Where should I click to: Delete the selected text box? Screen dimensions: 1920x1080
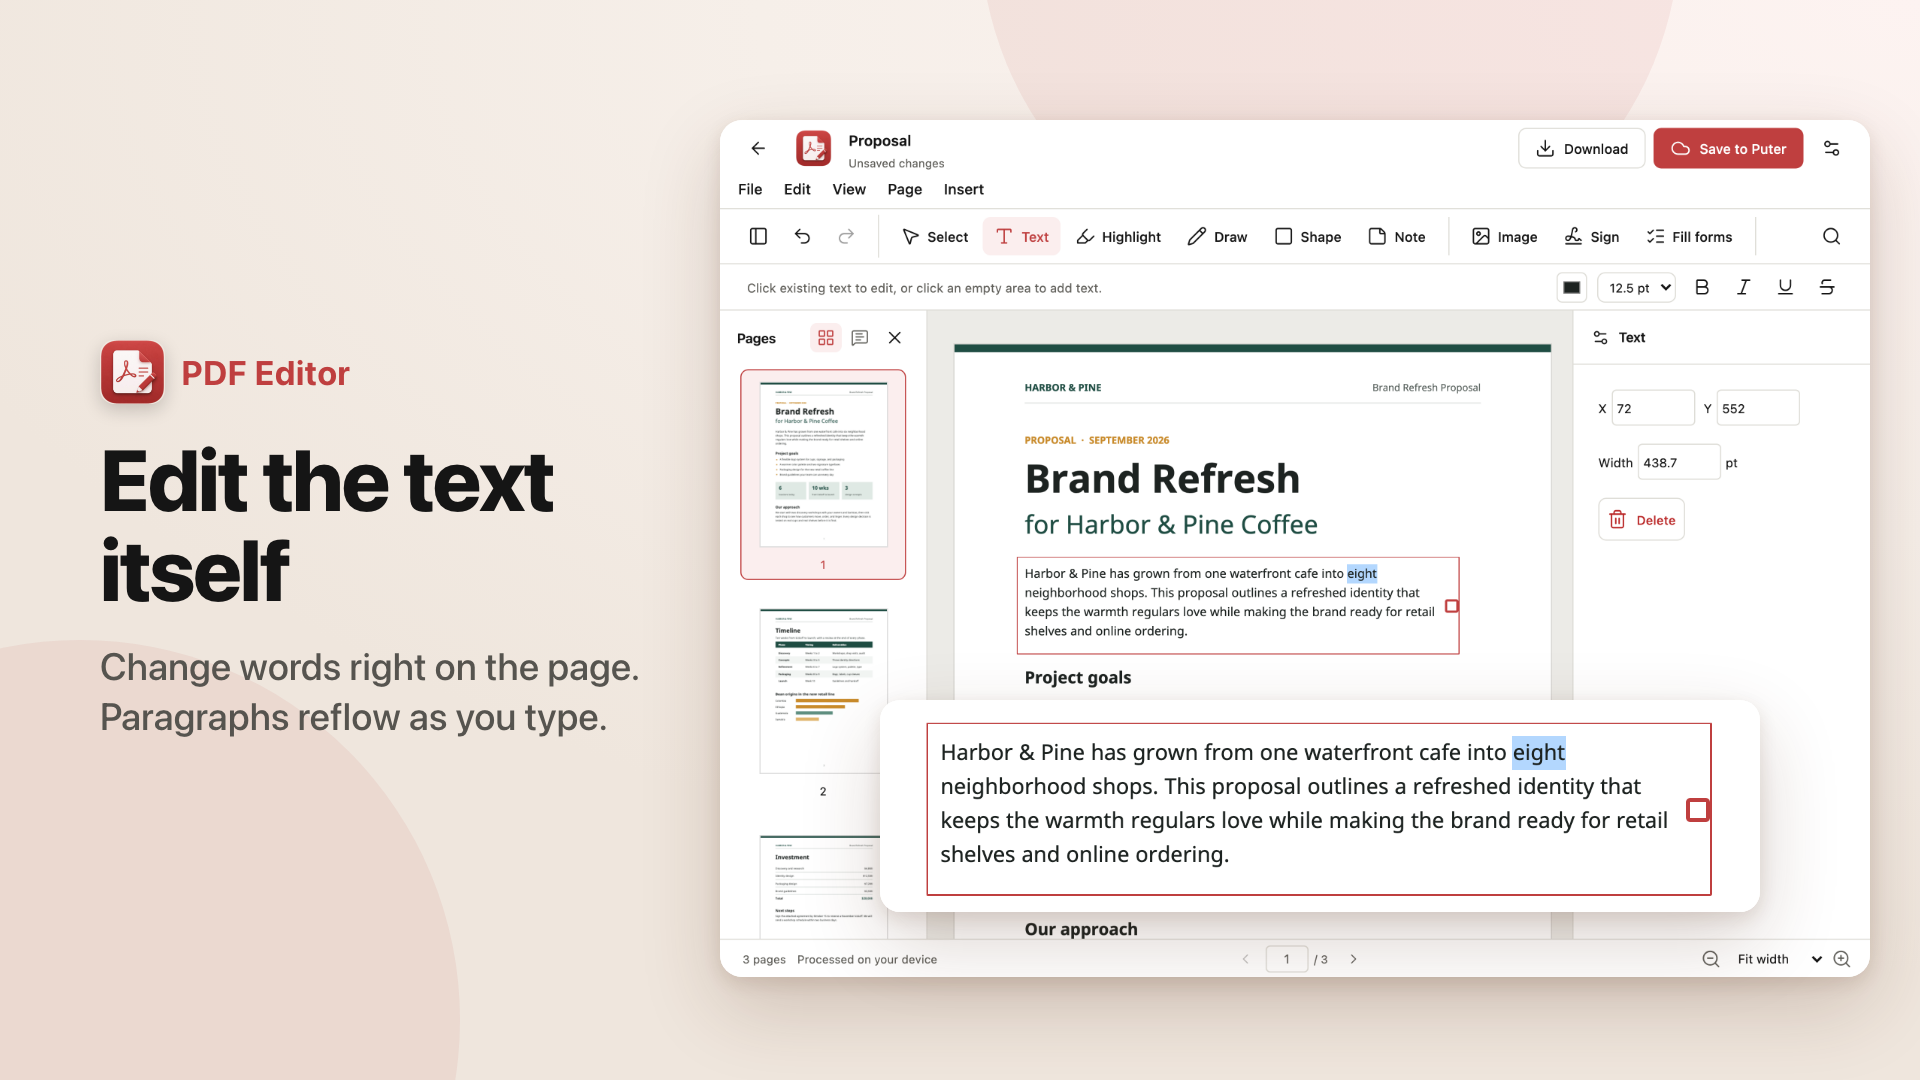[1642, 520]
